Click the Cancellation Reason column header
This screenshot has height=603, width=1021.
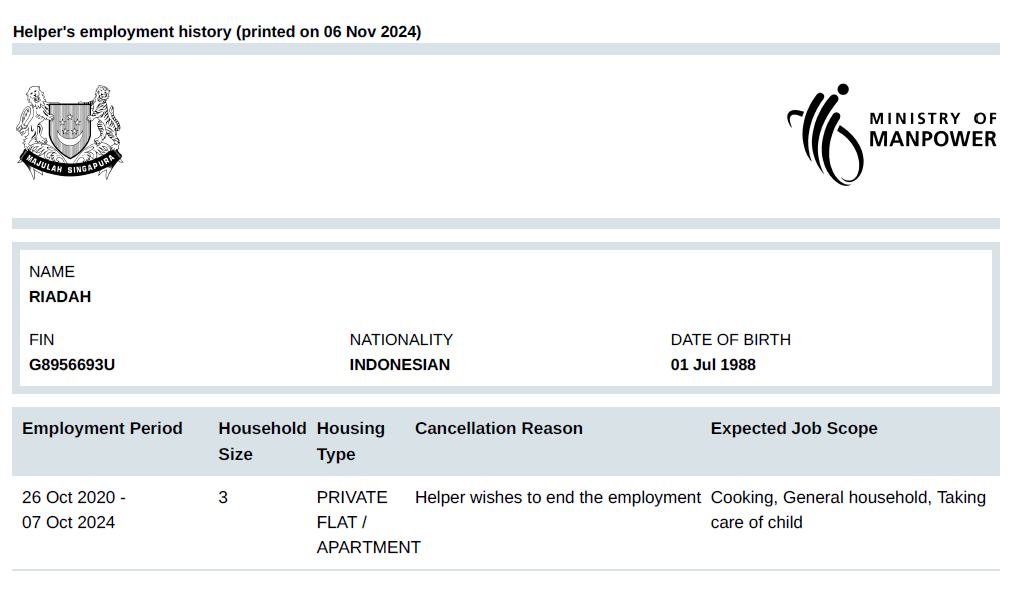click(498, 429)
